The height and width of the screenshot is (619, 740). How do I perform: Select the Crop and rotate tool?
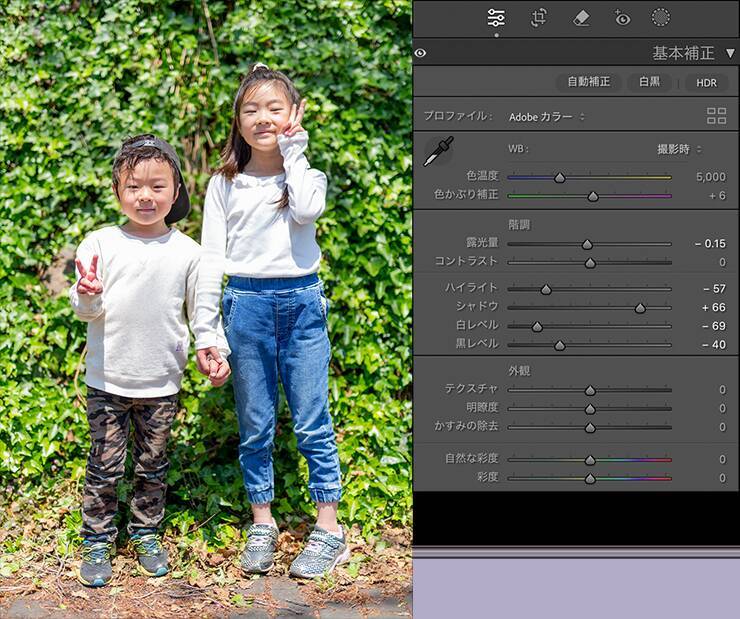pyautogui.click(x=539, y=17)
